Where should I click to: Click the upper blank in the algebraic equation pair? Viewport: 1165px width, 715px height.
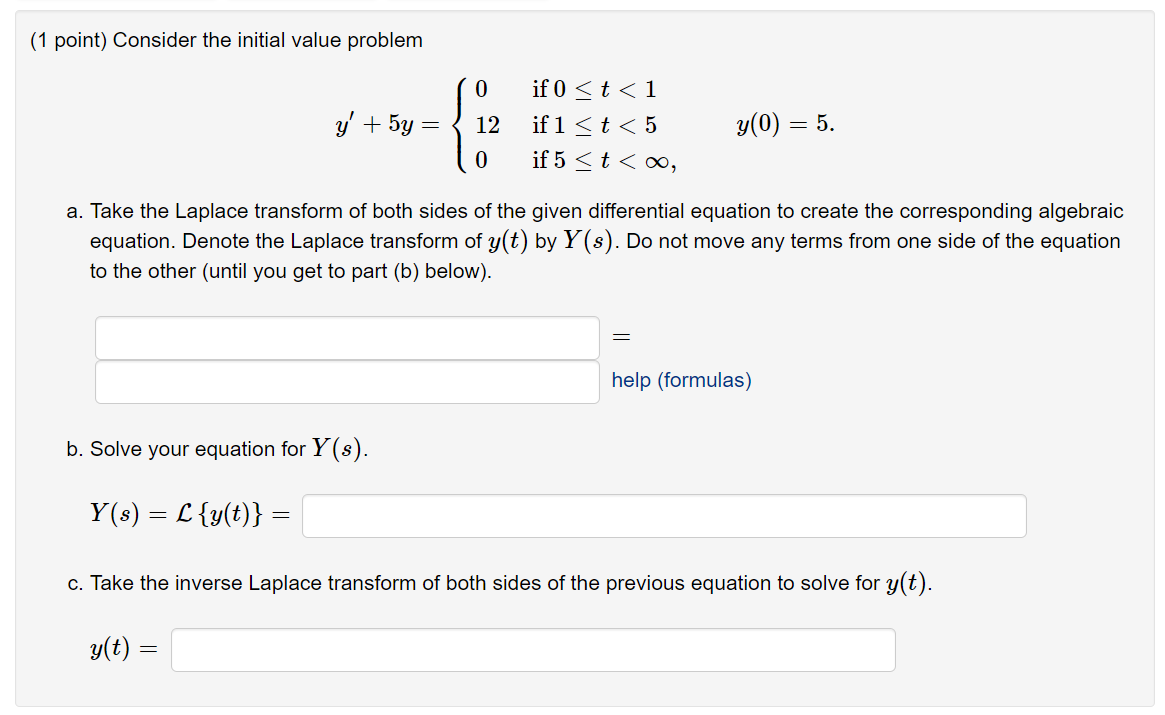coord(347,338)
